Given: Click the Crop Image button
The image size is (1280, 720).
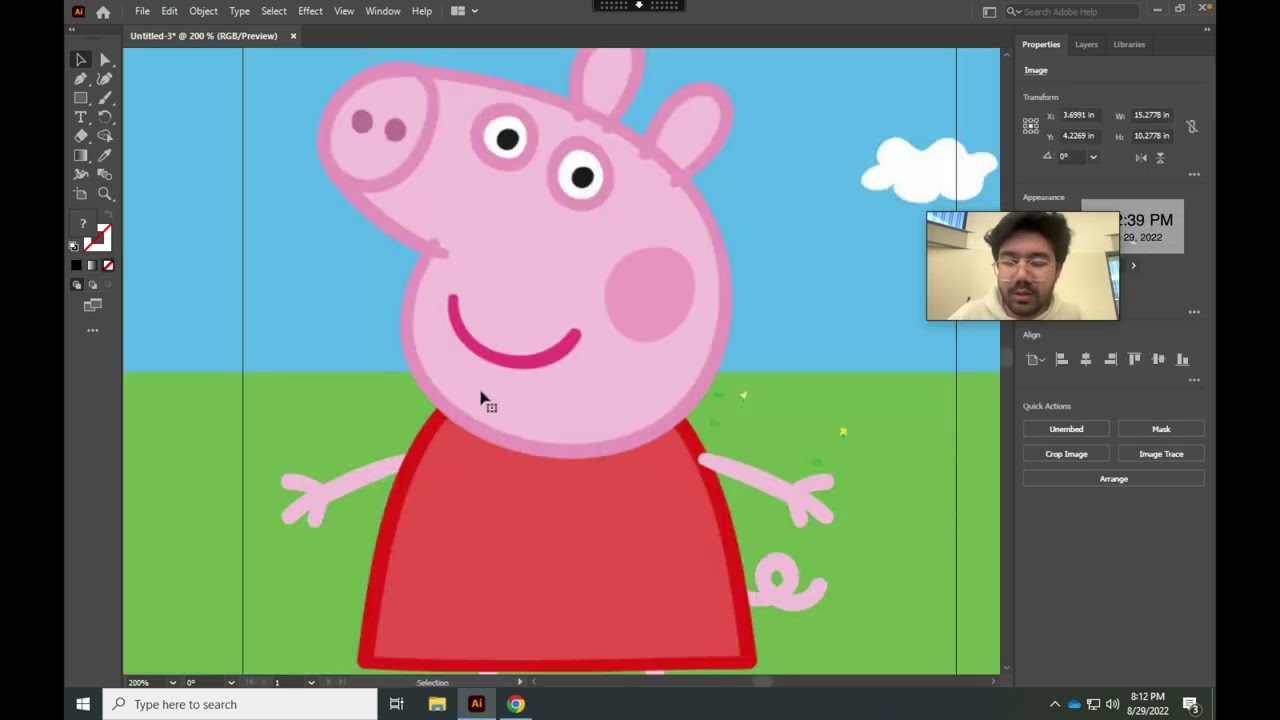Looking at the screenshot, I should pyautogui.click(x=1066, y=454).
